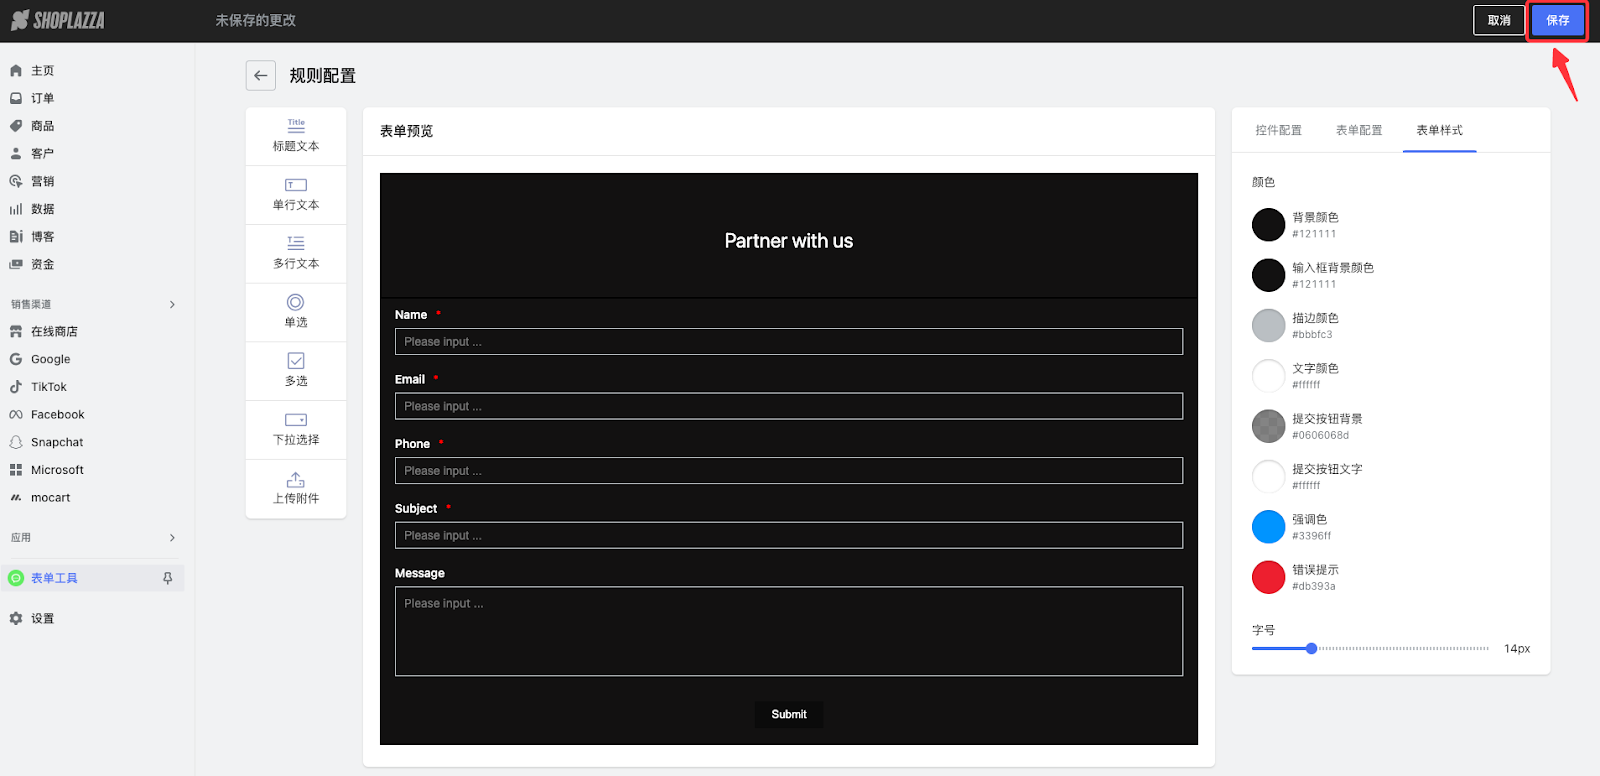
Task: Click the 字号 font size slider handle
Action: click(1311, 649)
